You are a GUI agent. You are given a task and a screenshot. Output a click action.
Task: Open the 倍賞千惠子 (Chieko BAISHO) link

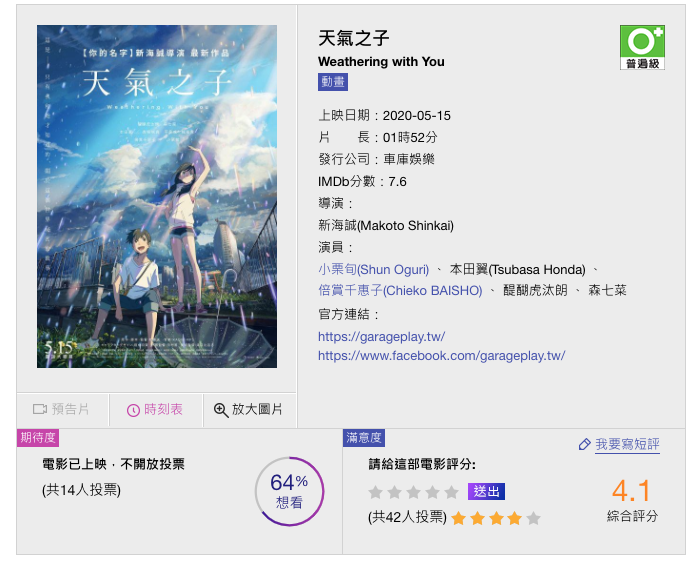pos(400,290)
